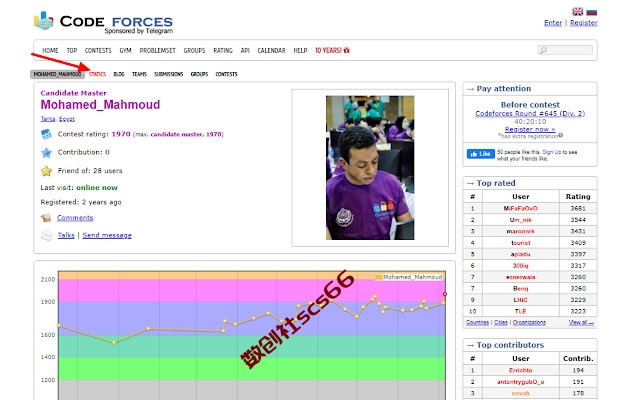Image resolution: width=640 pixels, height=400 pixels.
Task: Open antontrygubO_o contributor profile
Action: [x=520, y=382]
